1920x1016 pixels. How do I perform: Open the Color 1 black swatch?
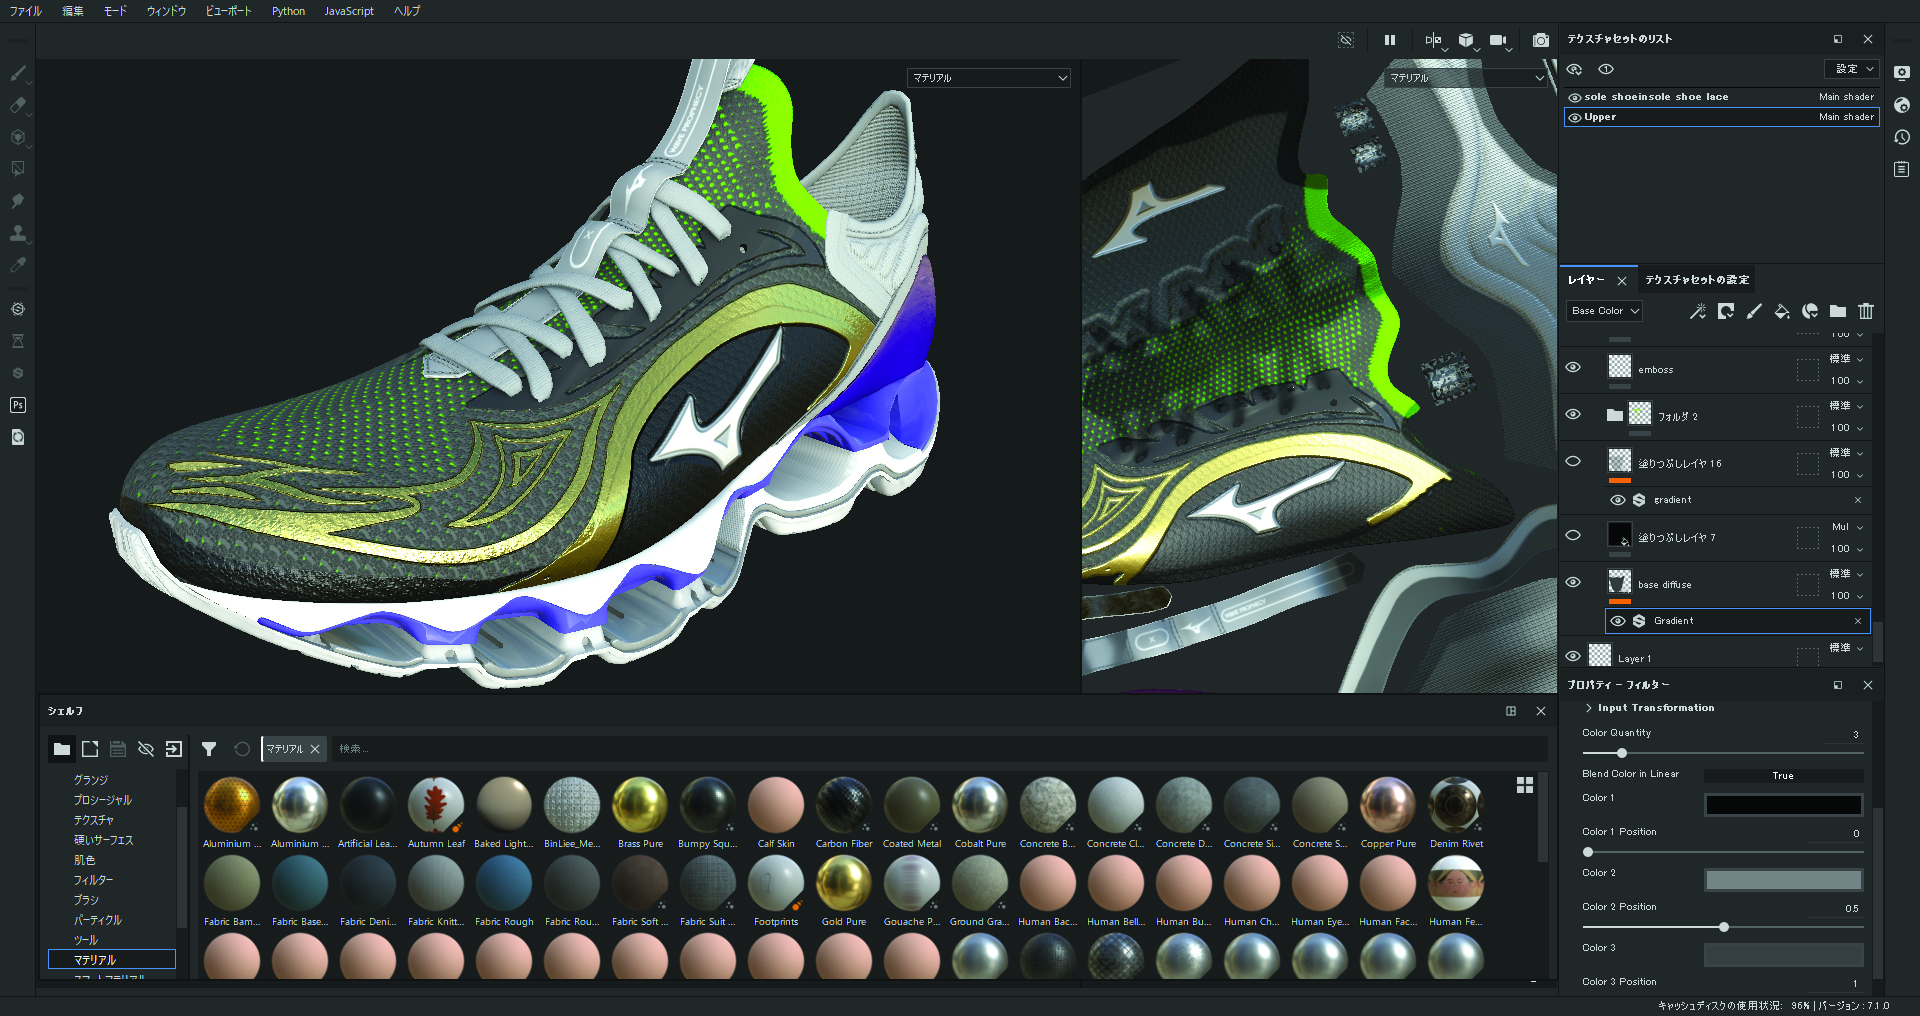pos(1783,805)
